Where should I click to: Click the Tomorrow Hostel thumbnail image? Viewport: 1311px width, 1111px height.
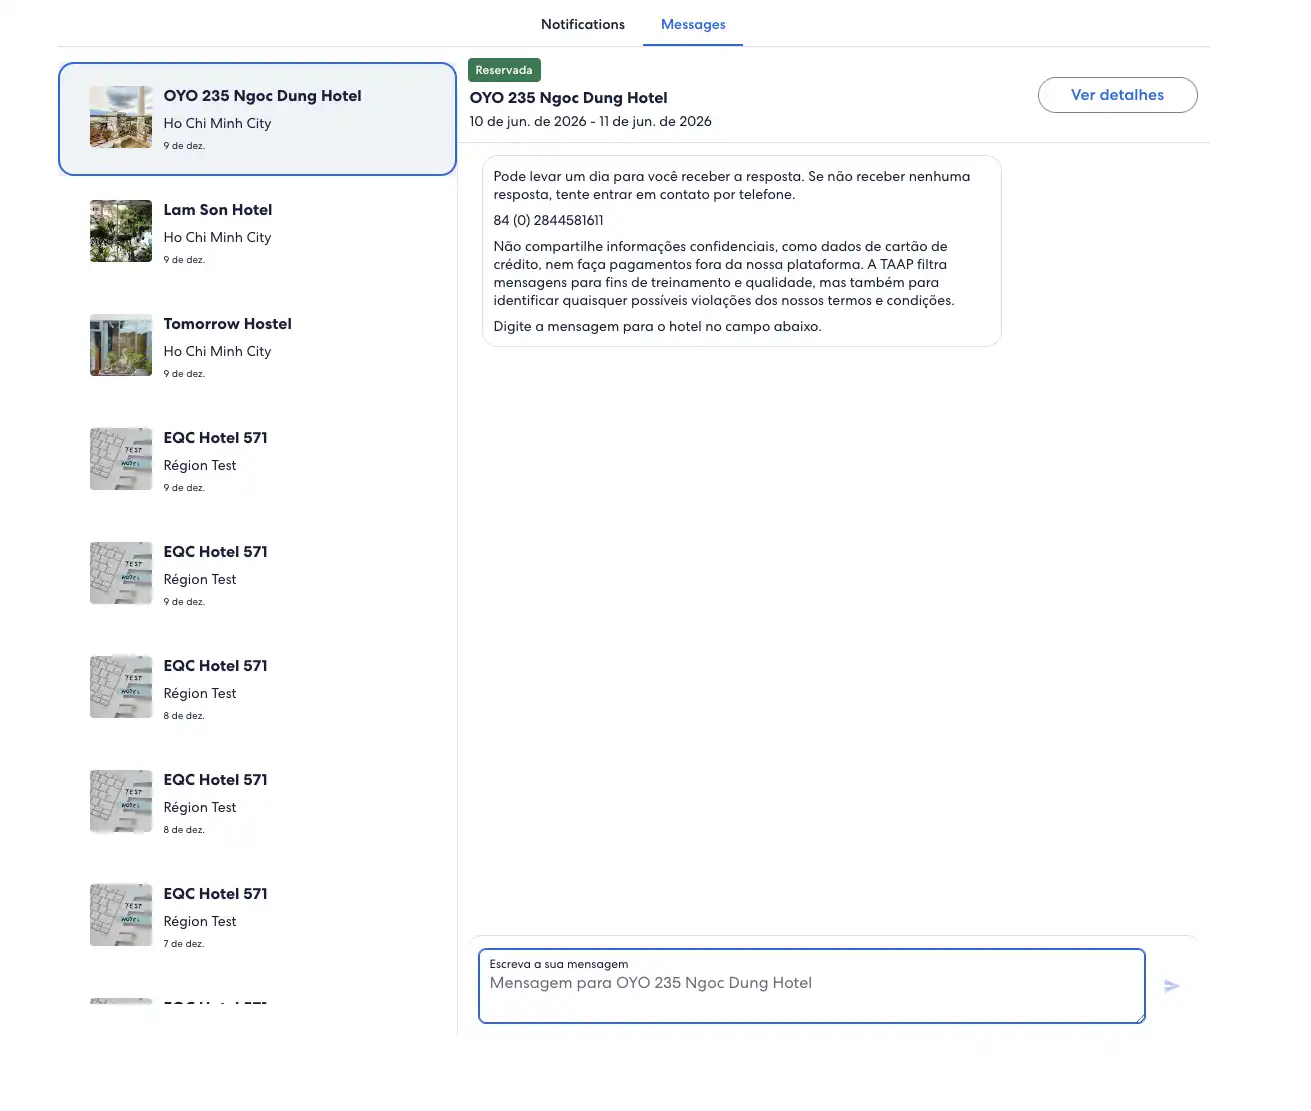pos(121,345)
